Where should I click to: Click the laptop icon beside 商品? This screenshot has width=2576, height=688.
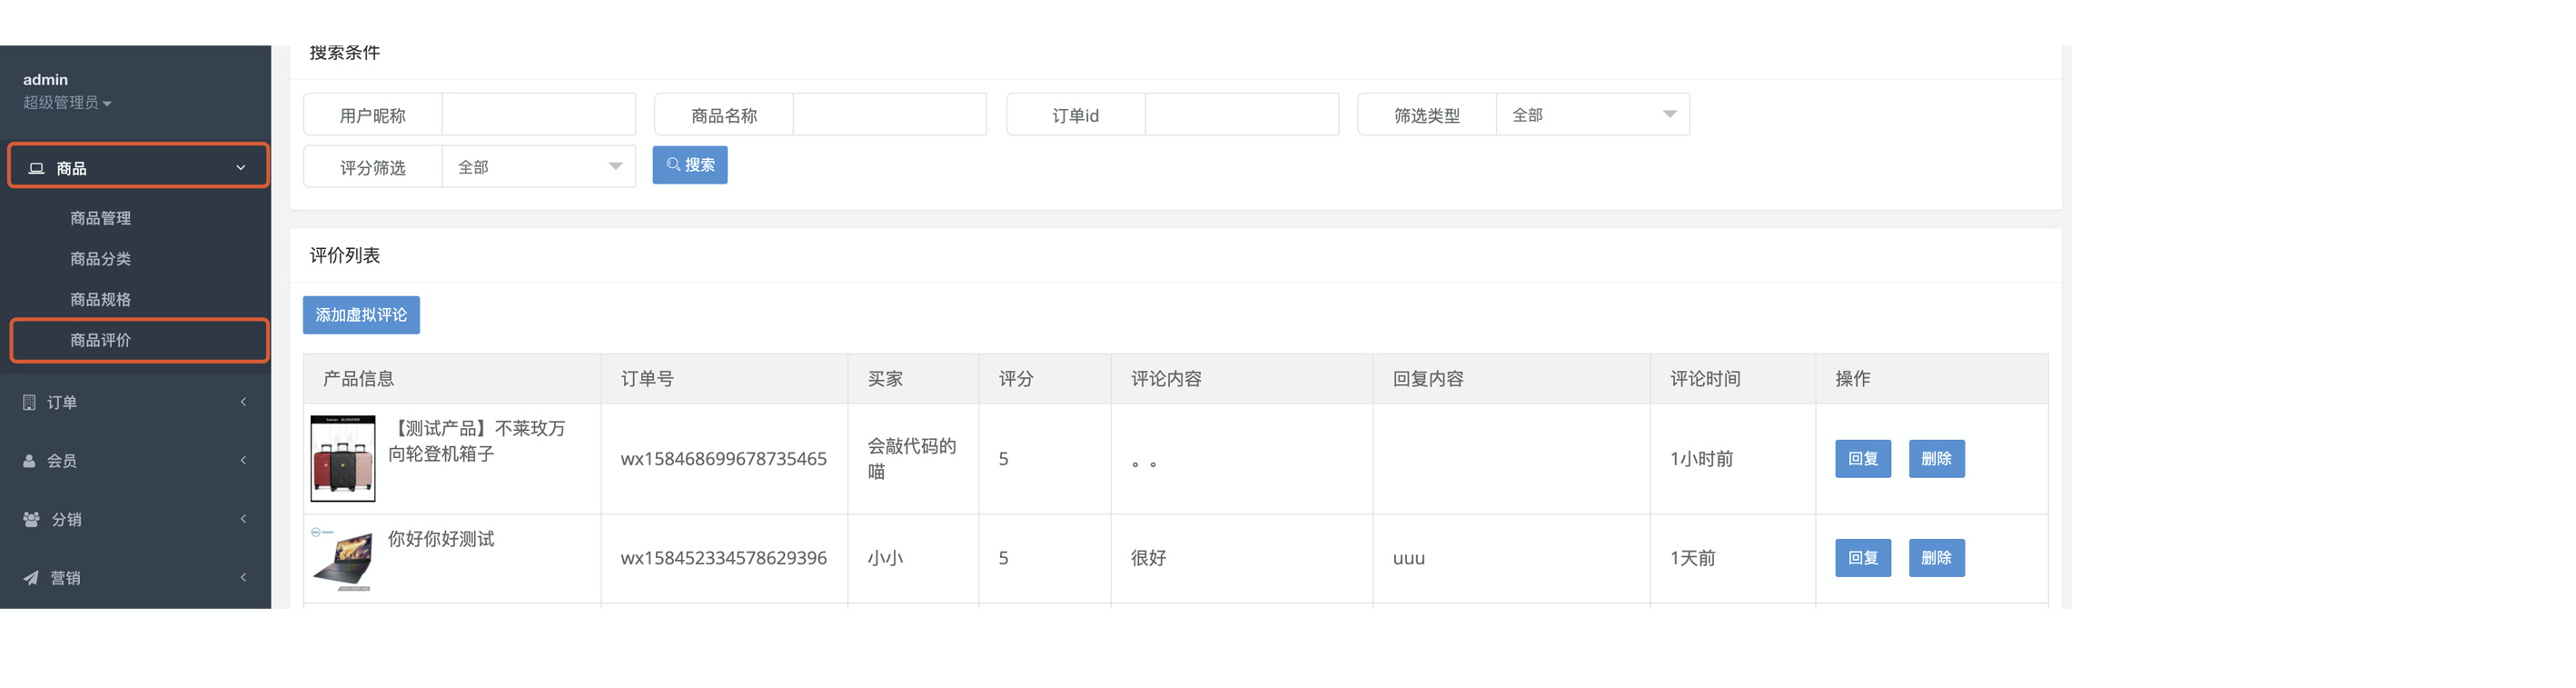click(36, 168)
